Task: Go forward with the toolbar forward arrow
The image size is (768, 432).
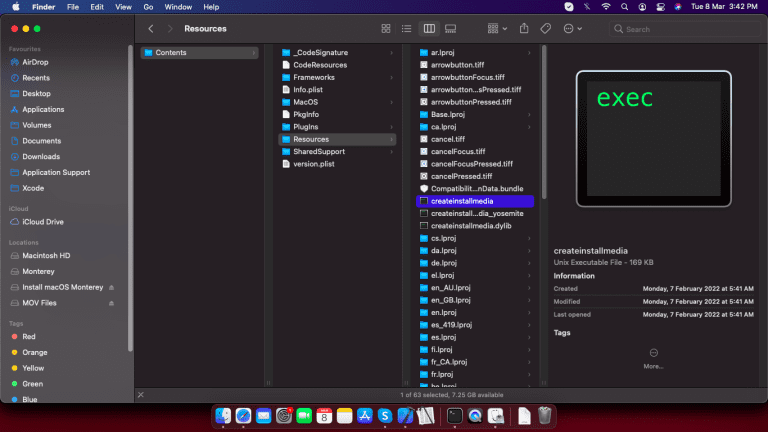Action: pos(170,29)
